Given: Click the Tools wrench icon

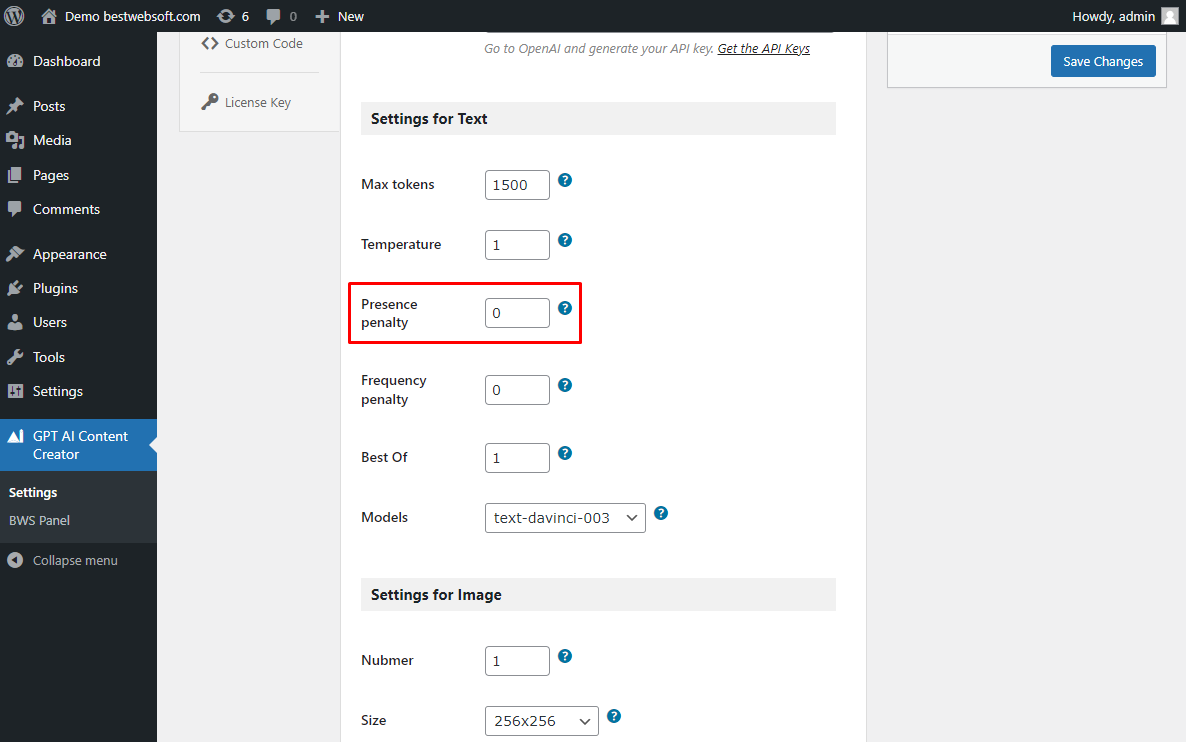Looking at the screenshot, I should tap(15, 357).
